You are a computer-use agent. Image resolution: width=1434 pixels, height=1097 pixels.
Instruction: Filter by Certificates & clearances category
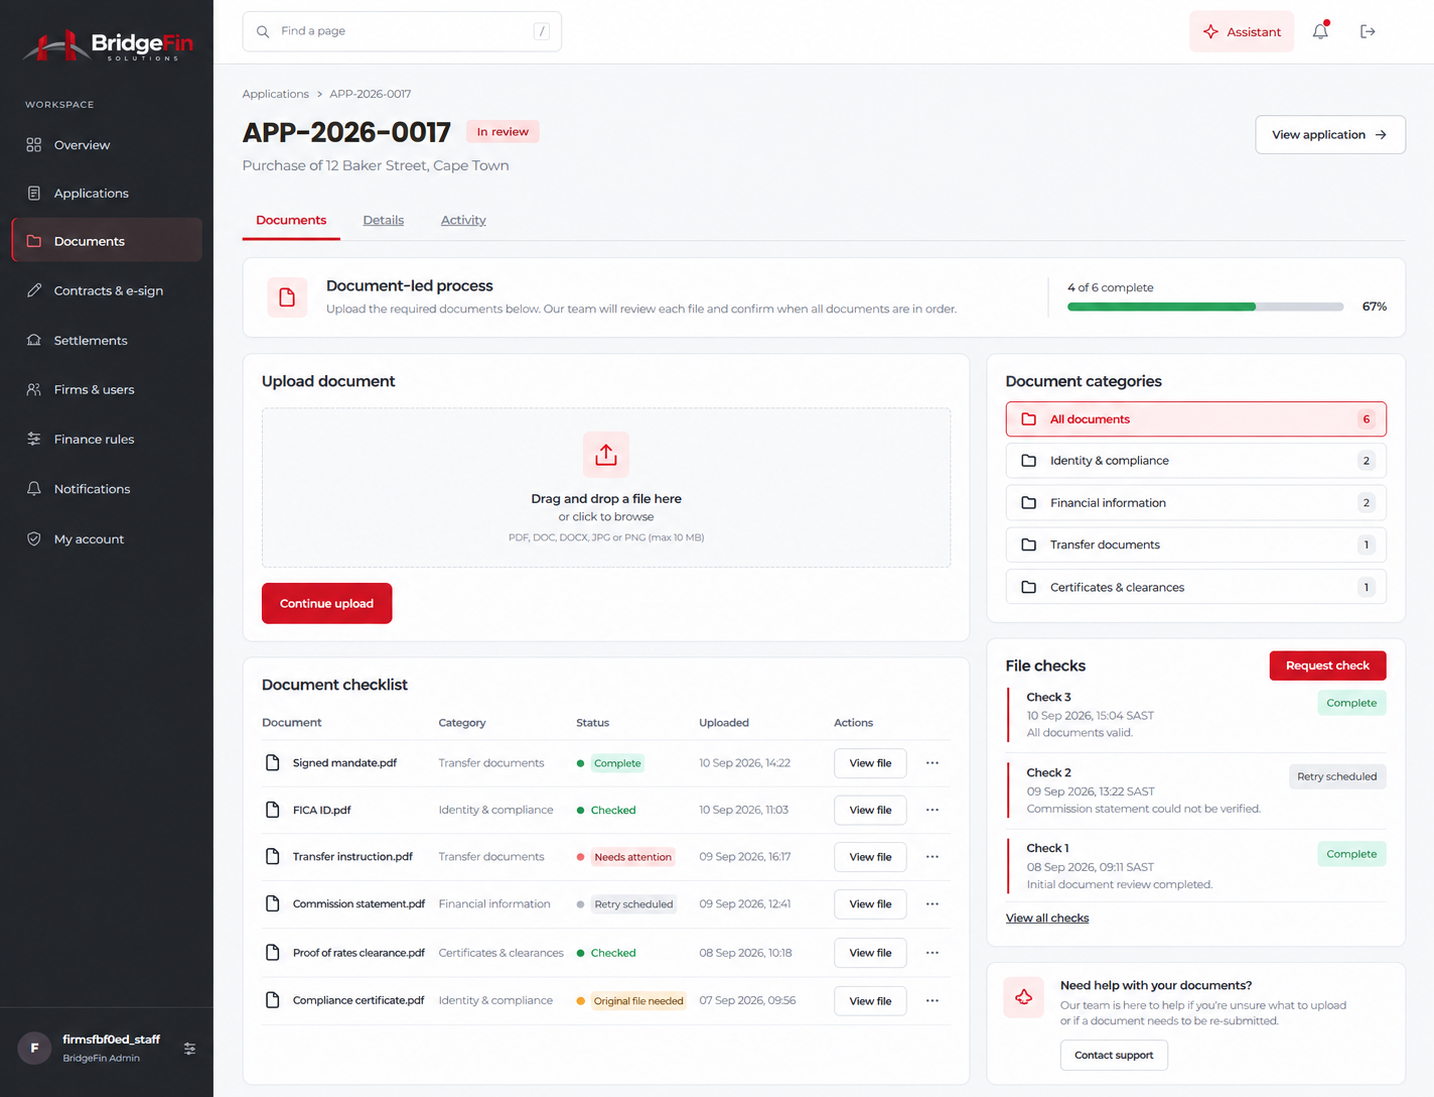tap(1196, 587)
